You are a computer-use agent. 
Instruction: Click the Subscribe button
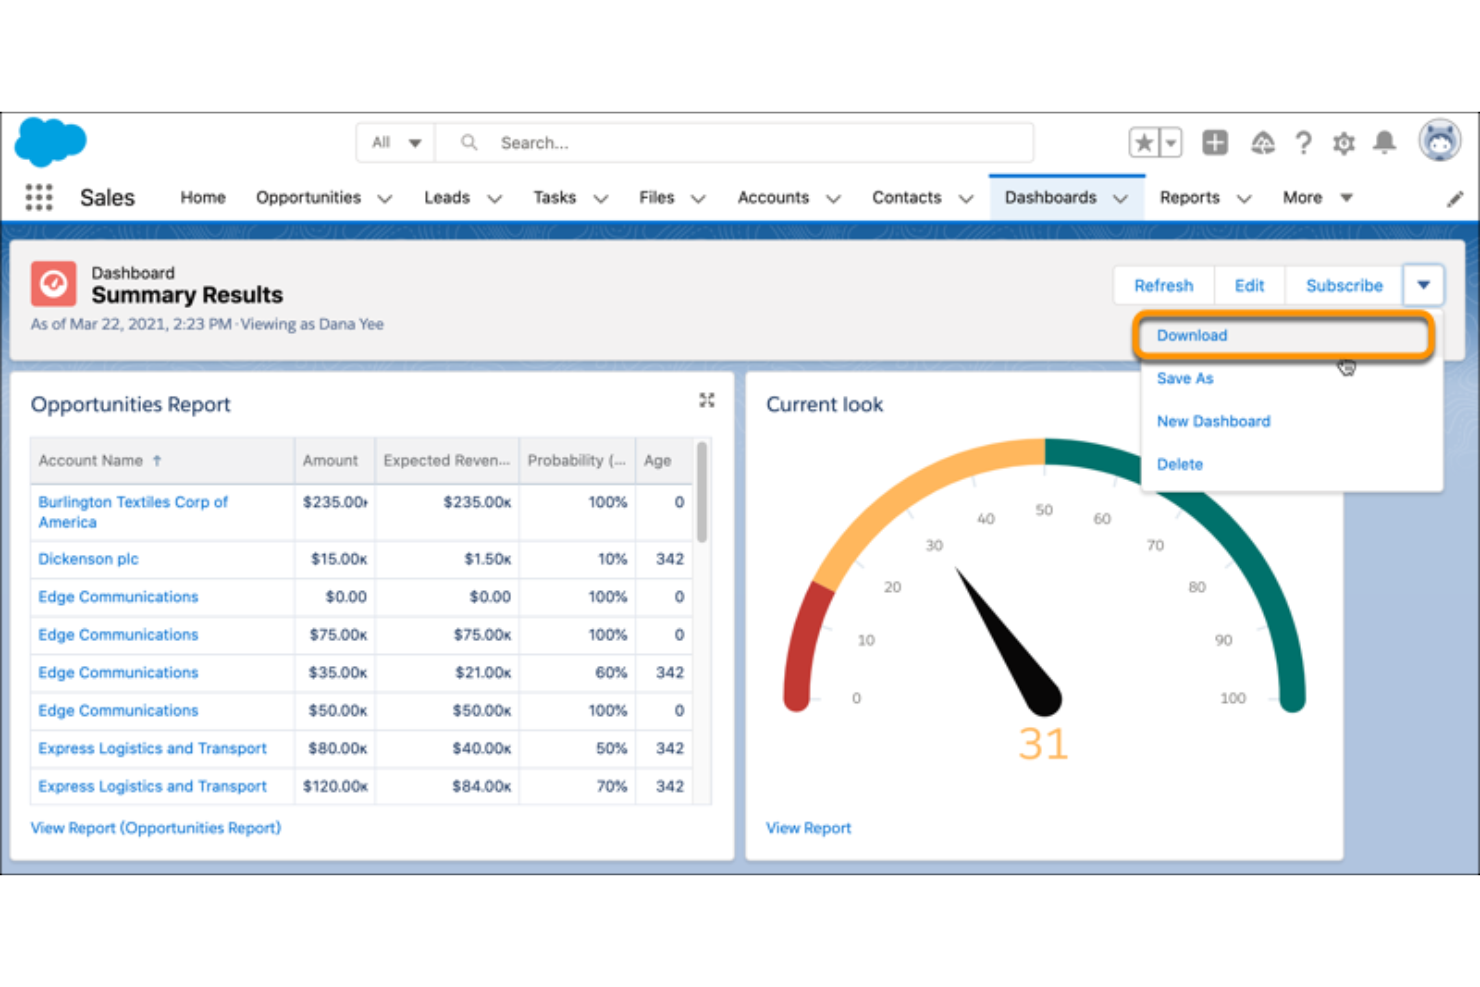pos(1344,285)
